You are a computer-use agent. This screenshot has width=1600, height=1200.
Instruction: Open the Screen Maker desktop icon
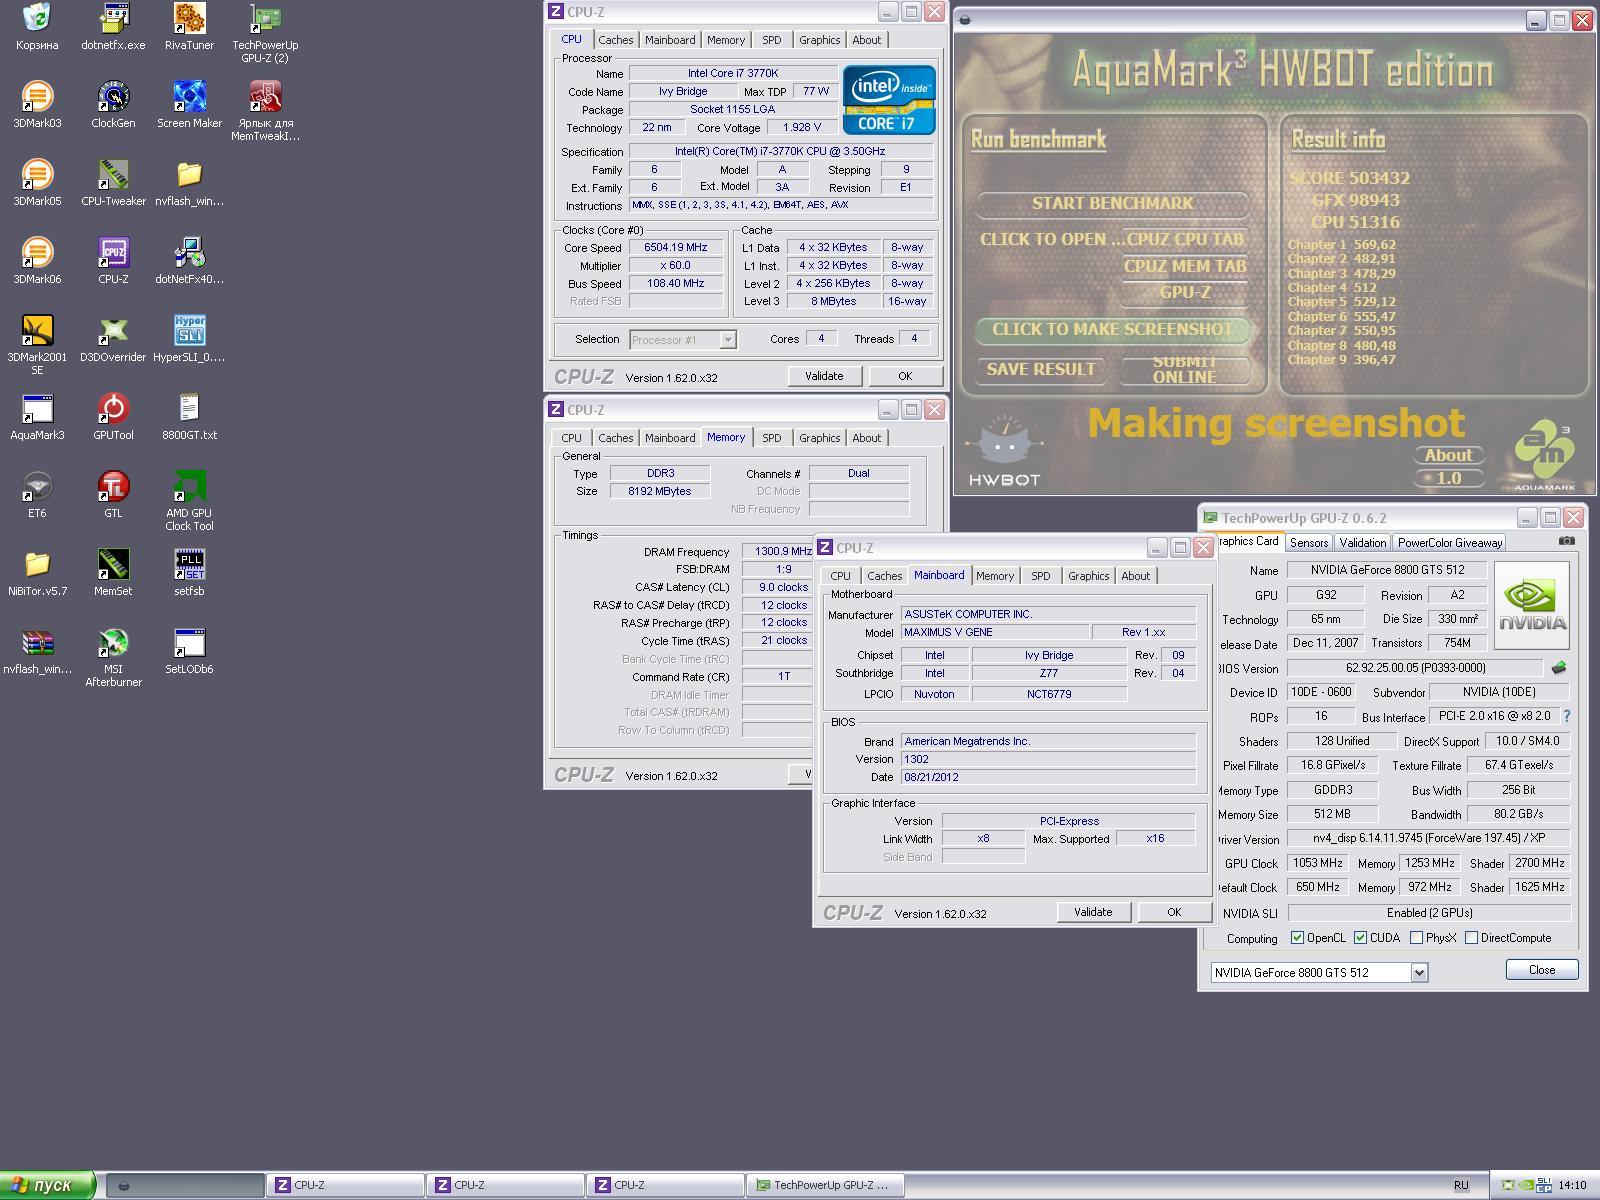point(189,104)
